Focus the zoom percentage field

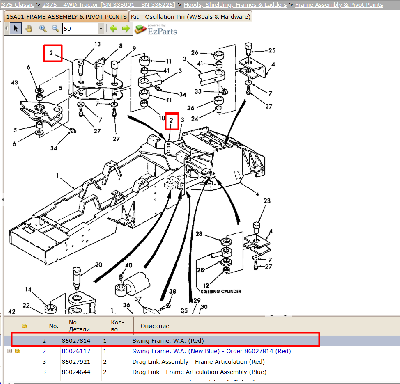coord(80,29)
